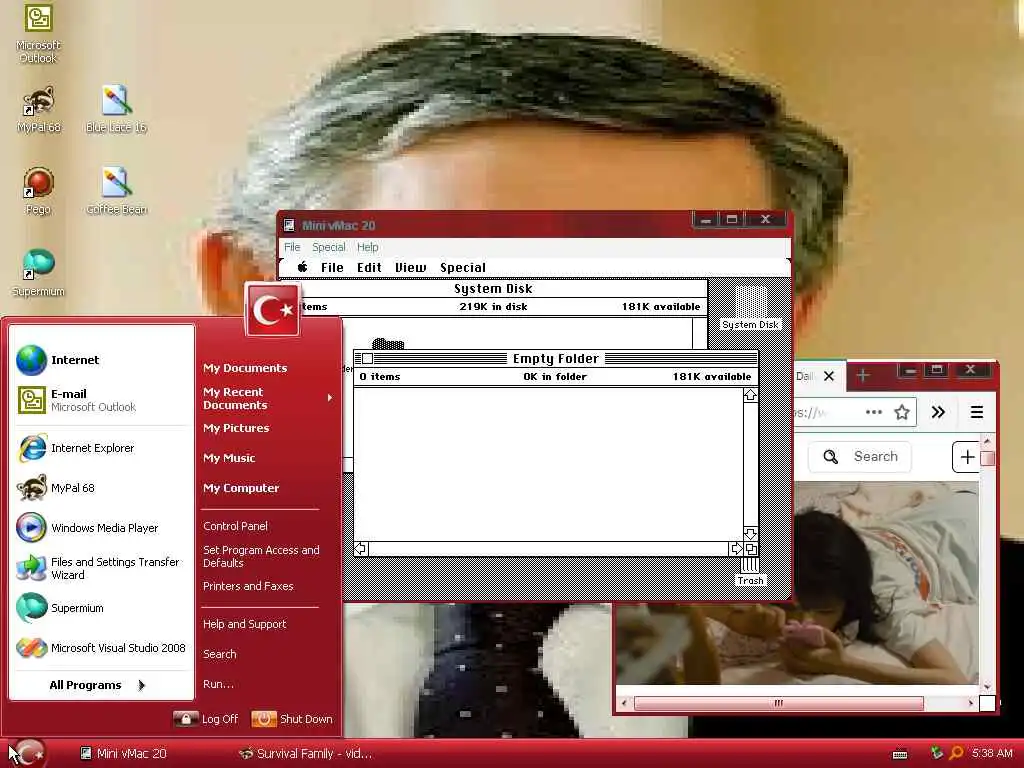This screenshot has height=768, width=1024.
Task: Open My Computer from Start menu
Action: (241, 488)
